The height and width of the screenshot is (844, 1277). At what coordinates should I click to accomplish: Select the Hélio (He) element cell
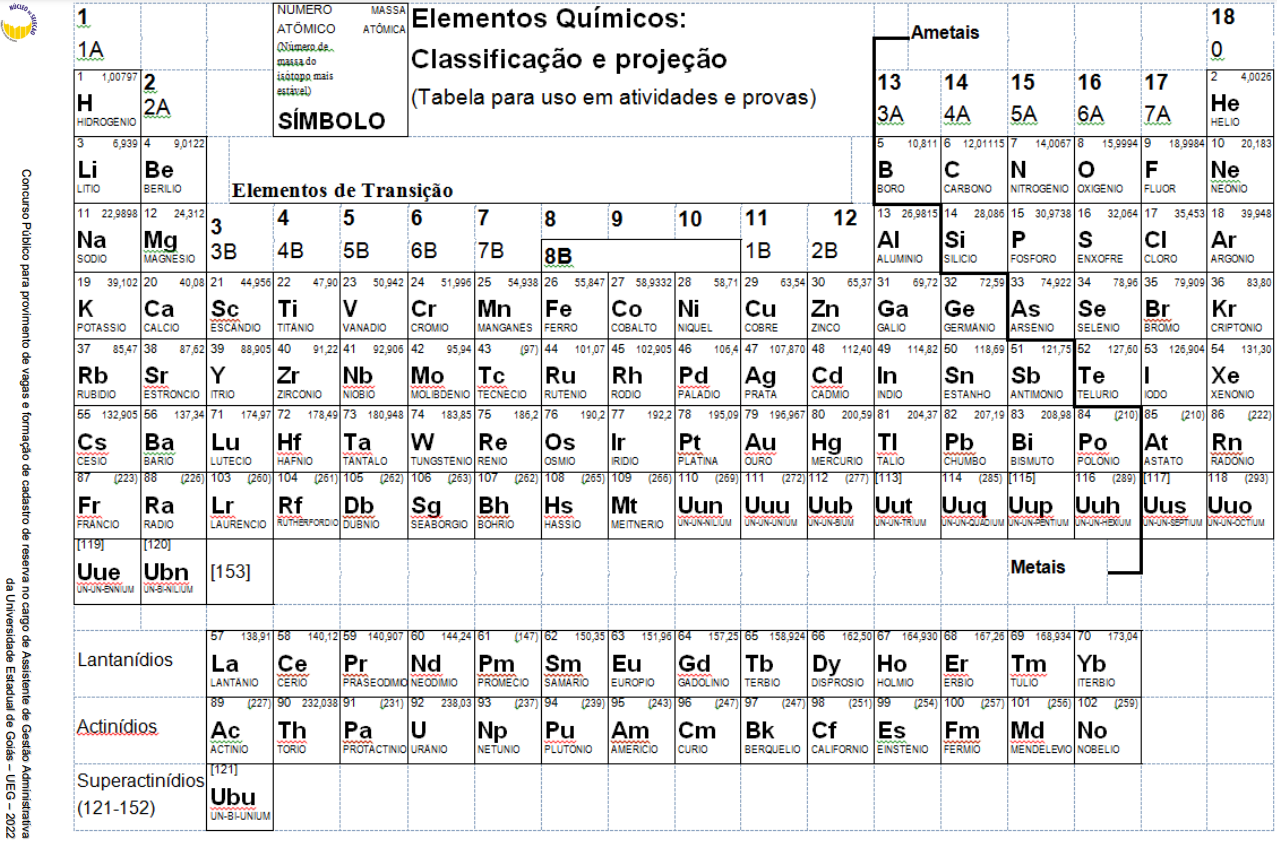click(x=1240, y=103)
